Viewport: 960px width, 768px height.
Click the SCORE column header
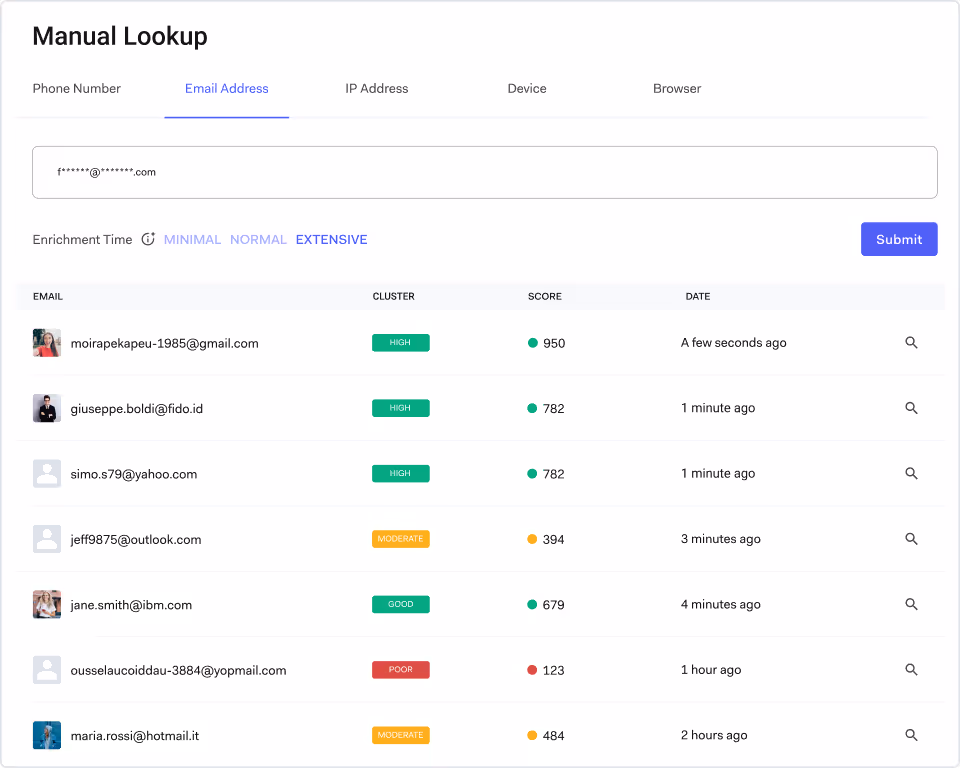tap(545, 296)
